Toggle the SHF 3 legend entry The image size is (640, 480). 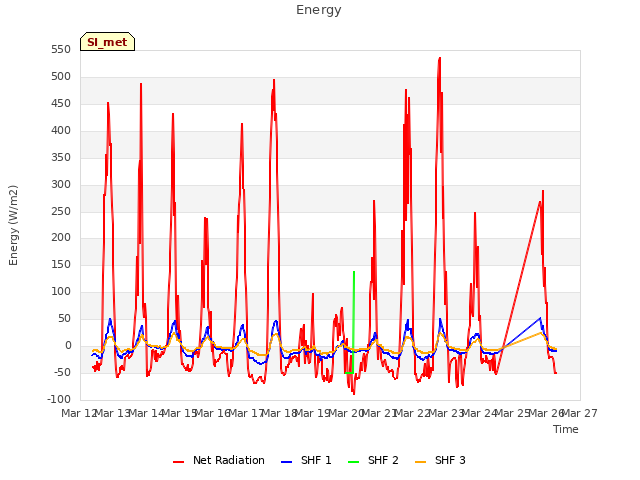coord(440,460)
